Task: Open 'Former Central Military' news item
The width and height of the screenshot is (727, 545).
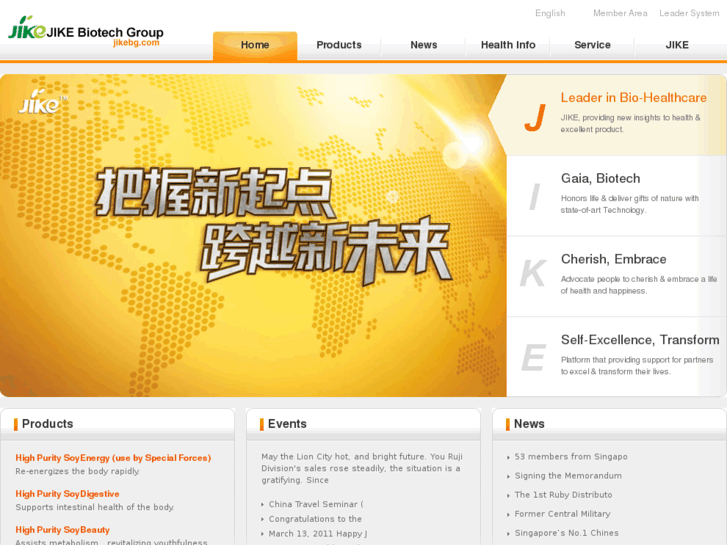Action: (x=562, y=514)
